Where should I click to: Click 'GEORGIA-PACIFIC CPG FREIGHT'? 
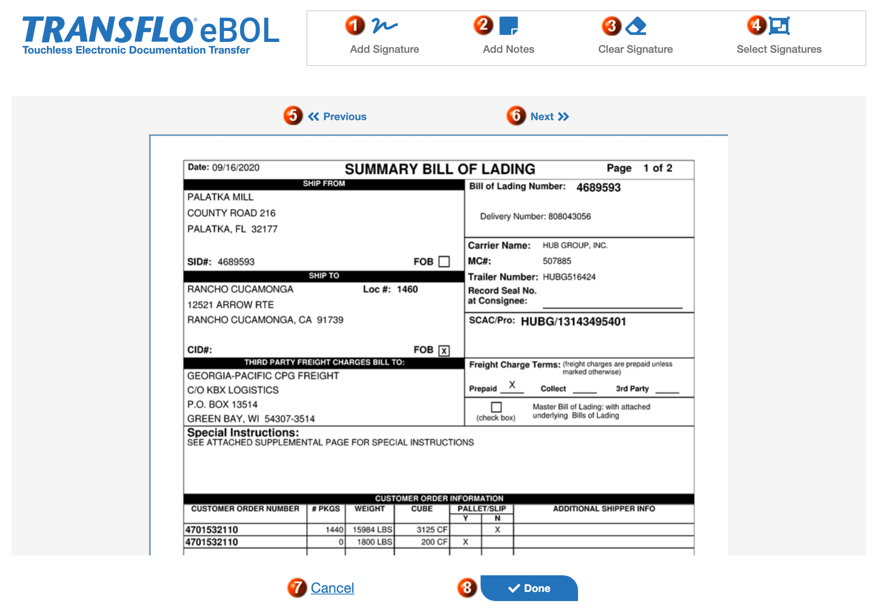tap(263, 376)
